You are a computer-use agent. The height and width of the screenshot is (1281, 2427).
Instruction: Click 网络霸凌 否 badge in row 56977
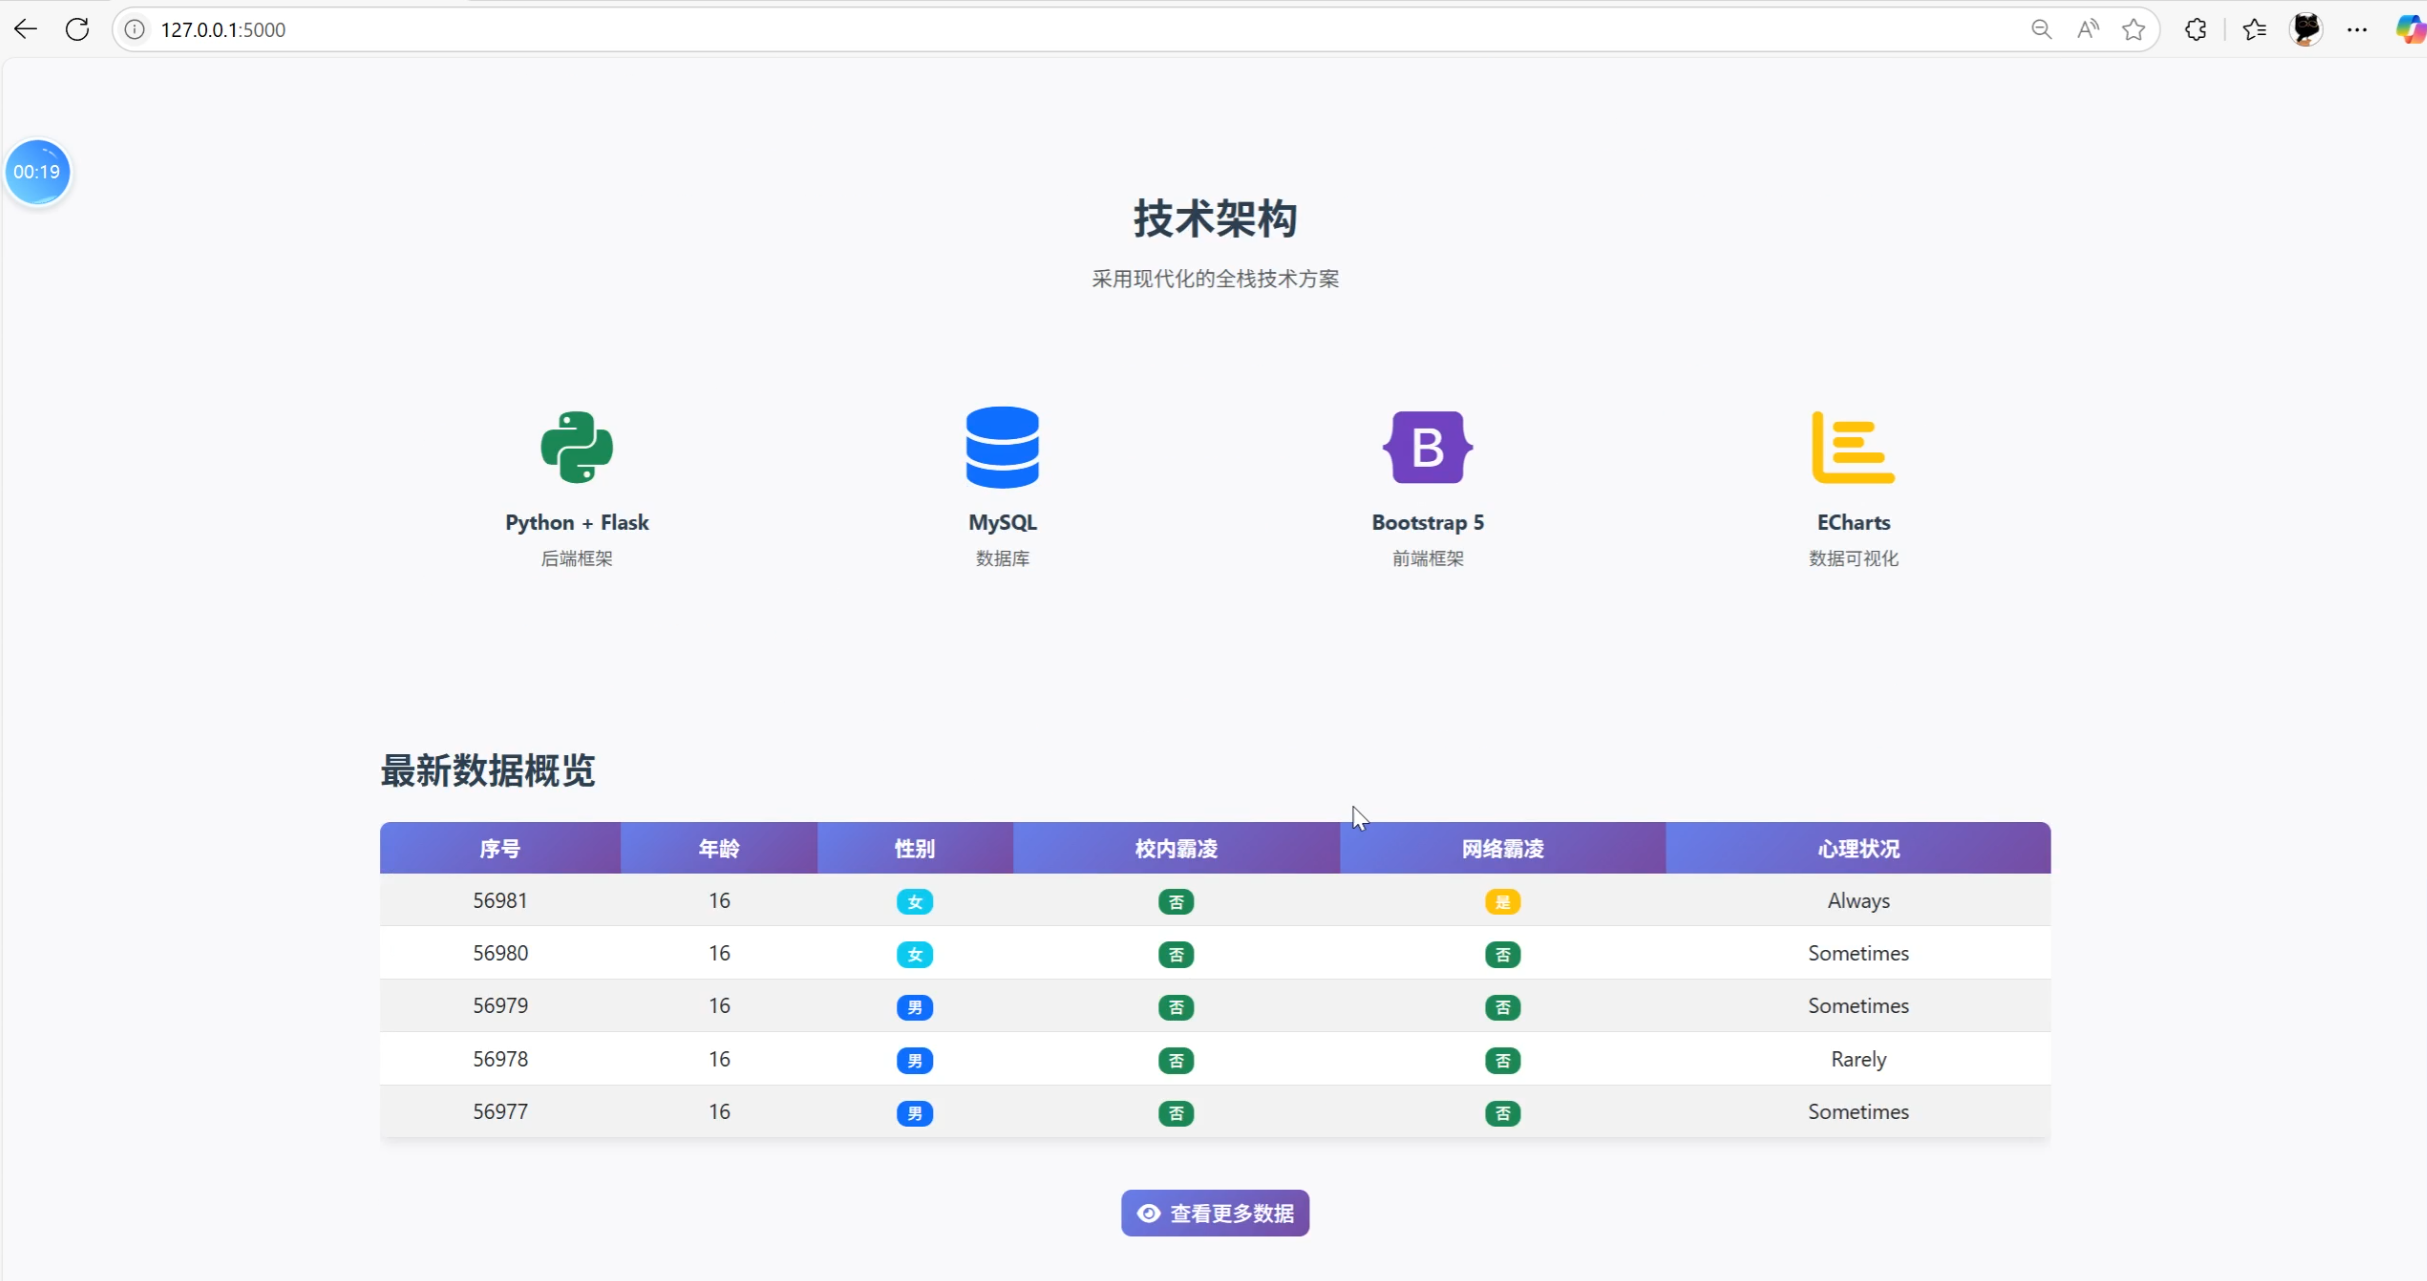coord(1503,1113)
